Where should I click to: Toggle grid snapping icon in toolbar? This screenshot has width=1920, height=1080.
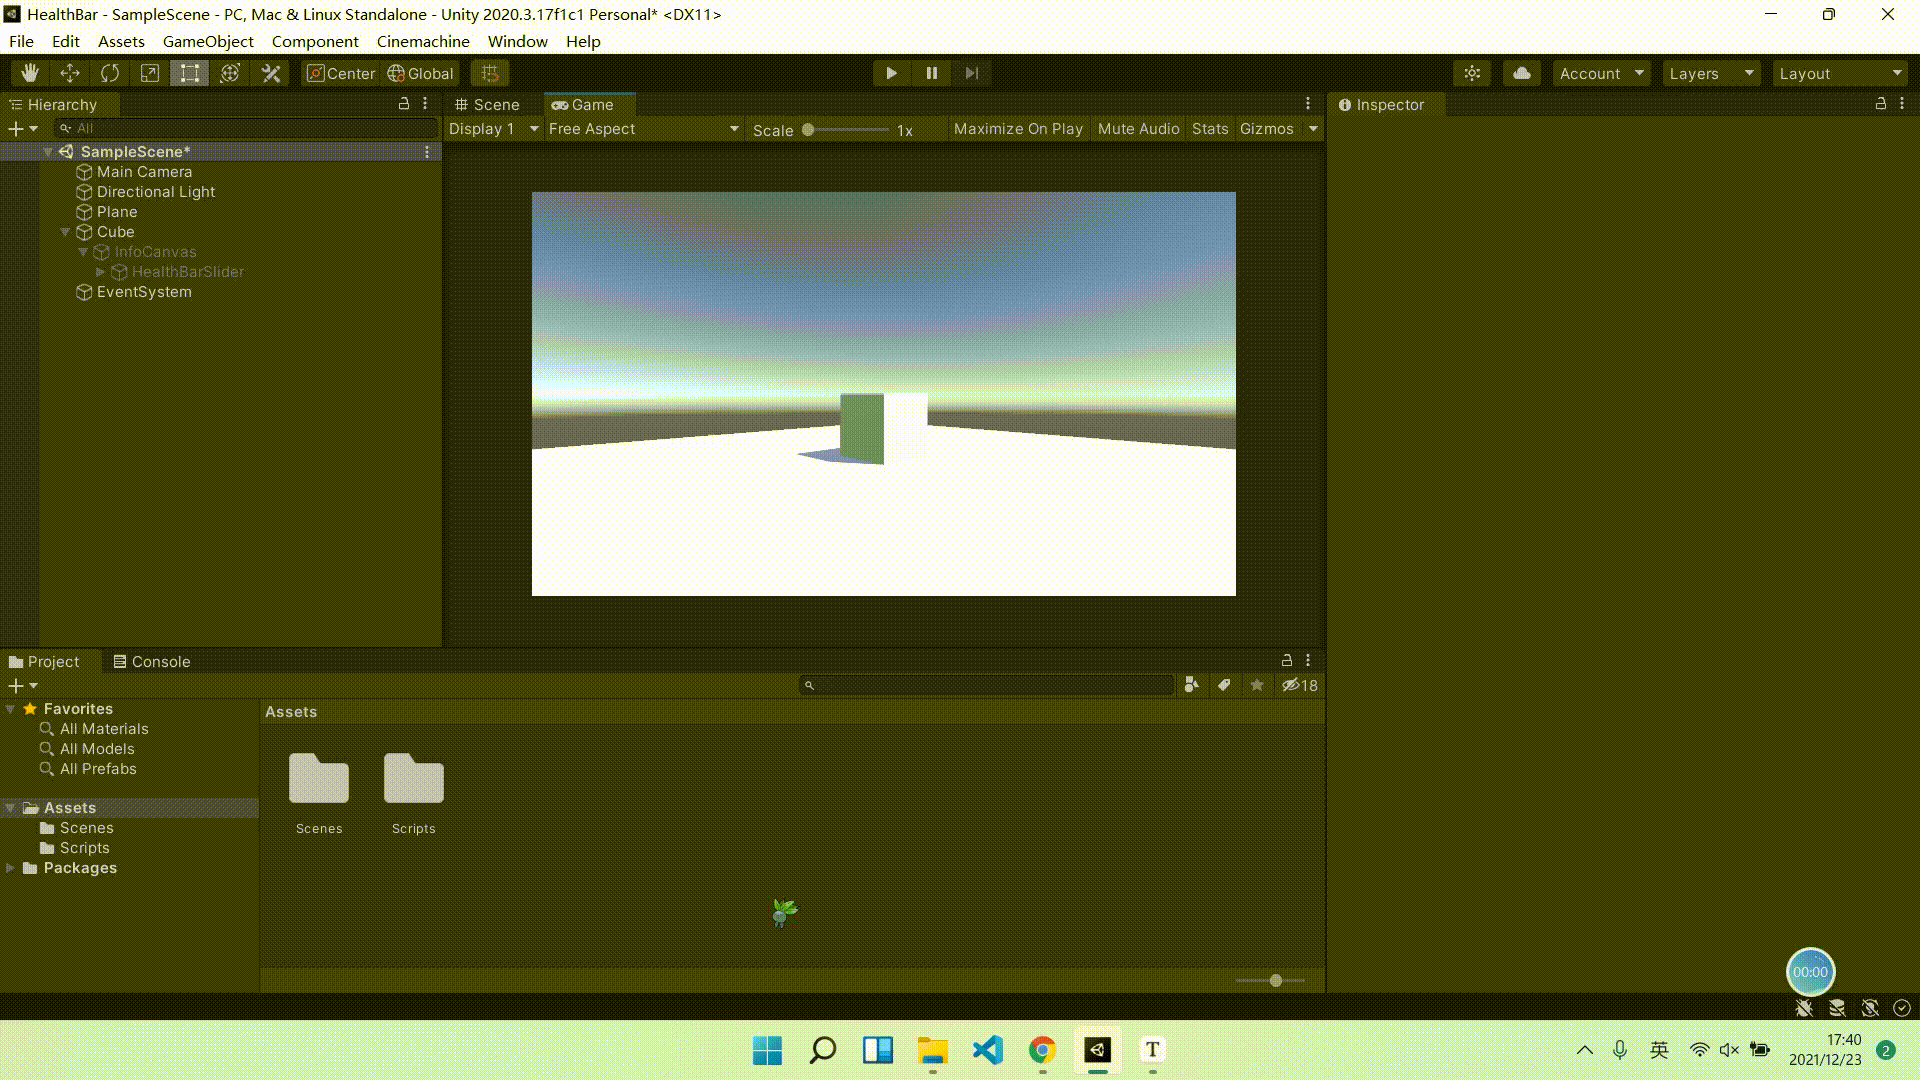(490, 73)
